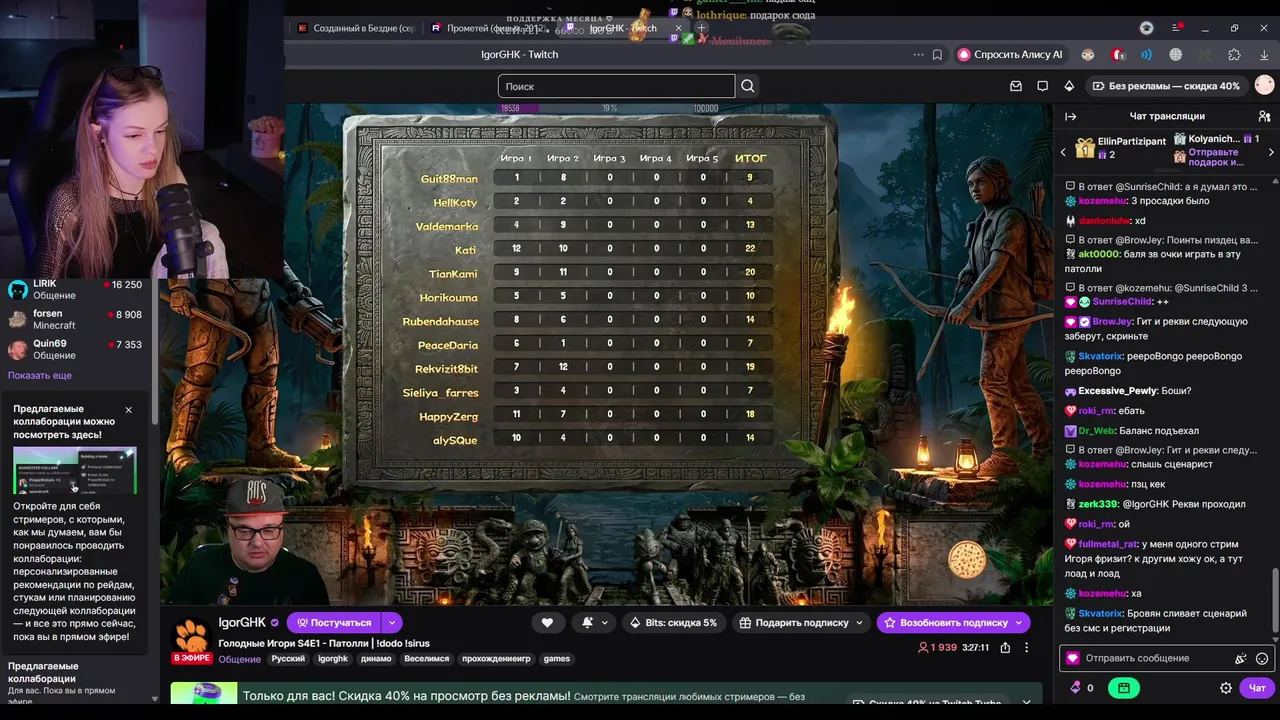Close the 40% discount banner
This screenshot has width=1280, height=720.
[x=1026, y=702]
